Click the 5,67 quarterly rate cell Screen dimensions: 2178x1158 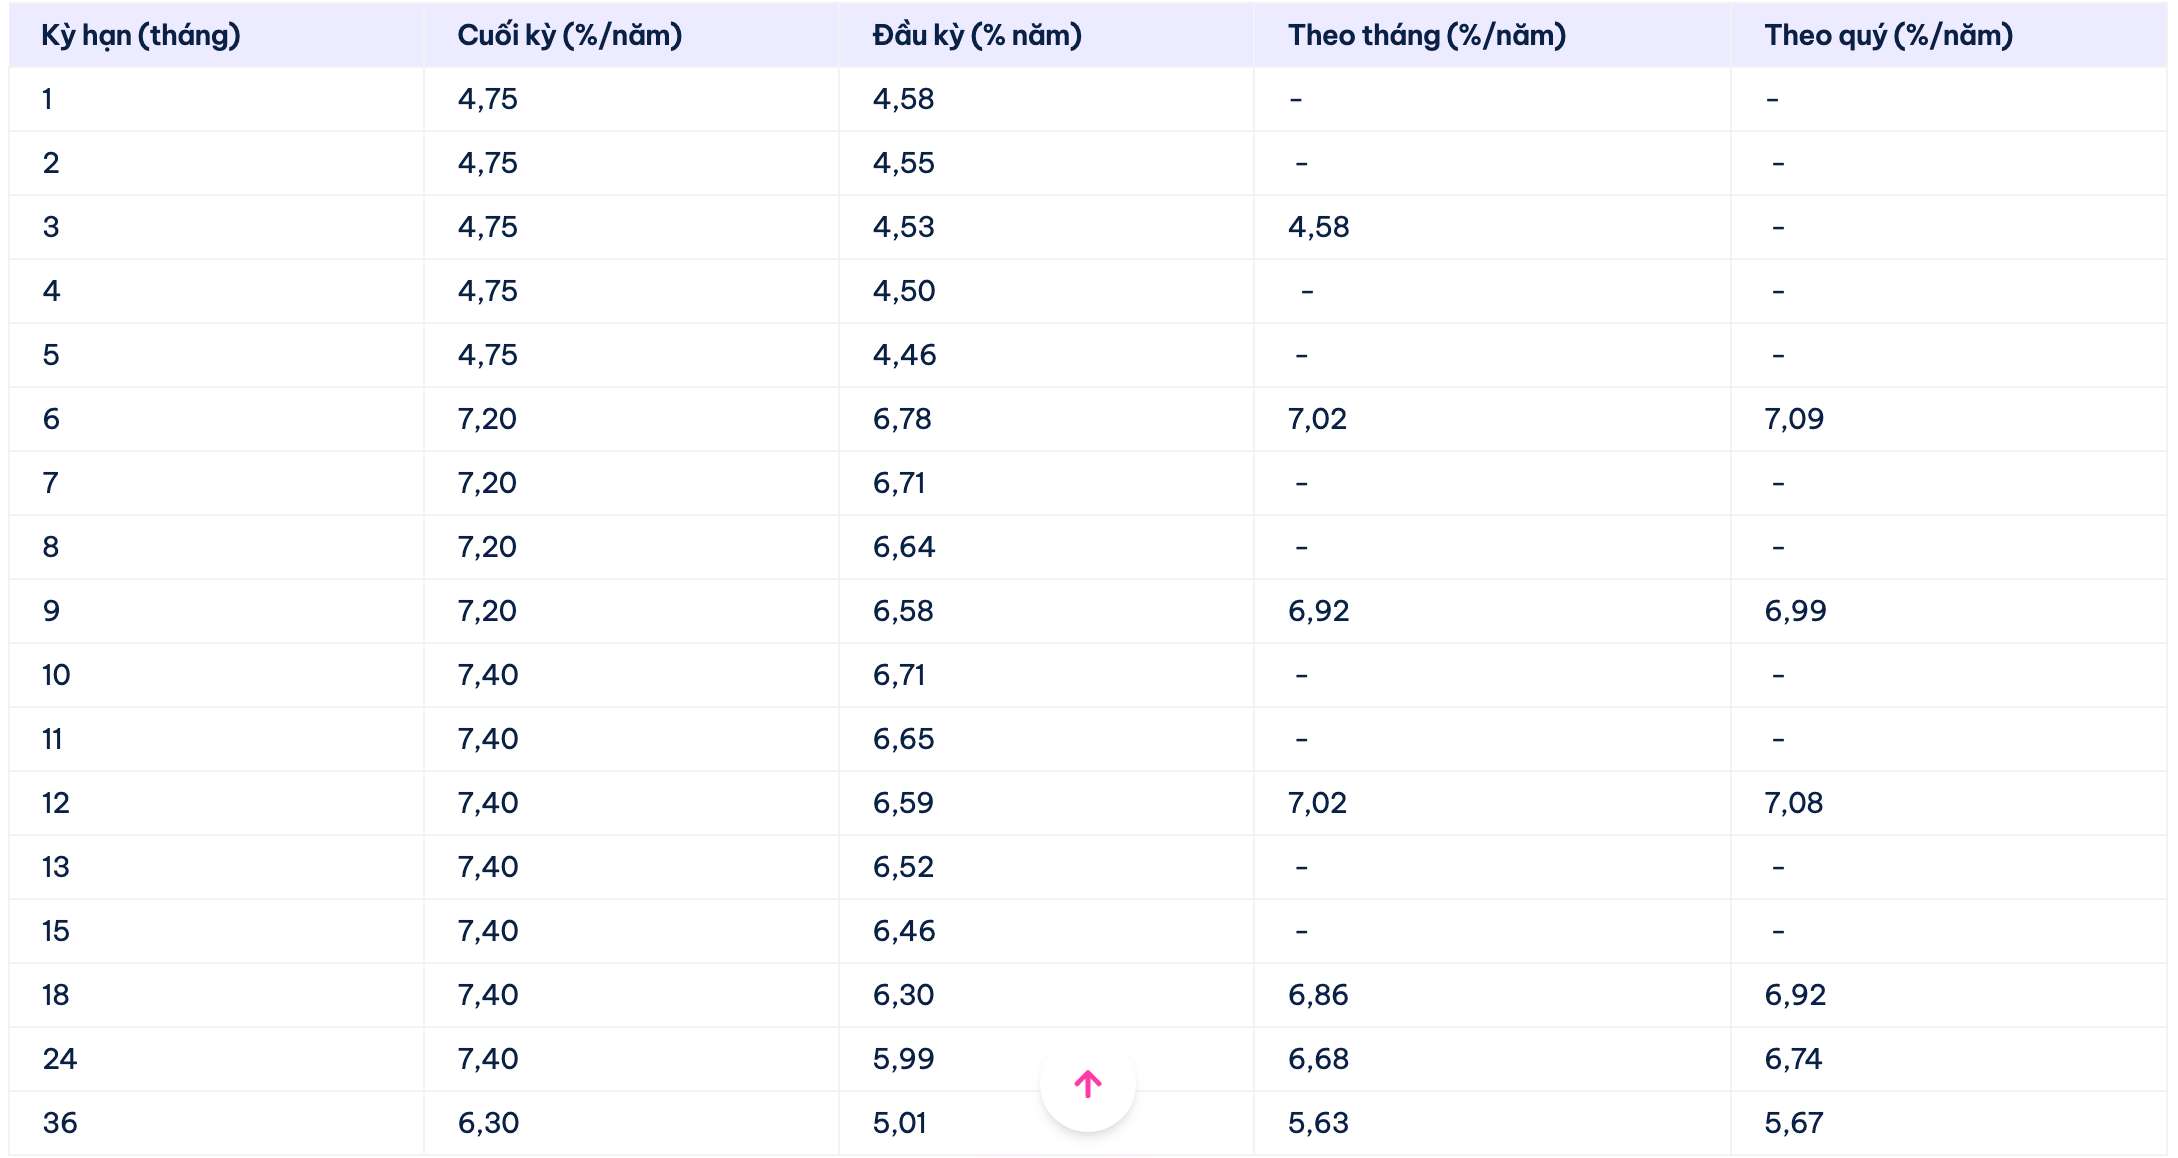coord(1794,1123)
